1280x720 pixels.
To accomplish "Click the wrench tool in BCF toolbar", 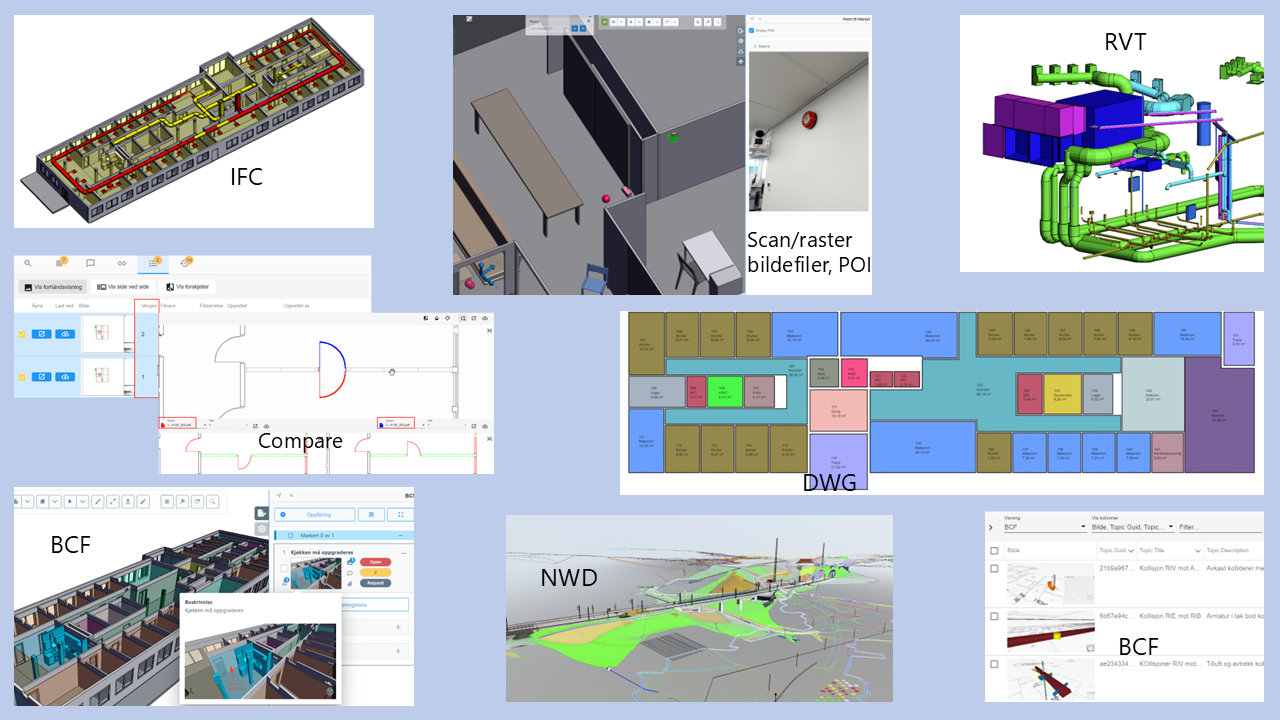I will [182, 502].
